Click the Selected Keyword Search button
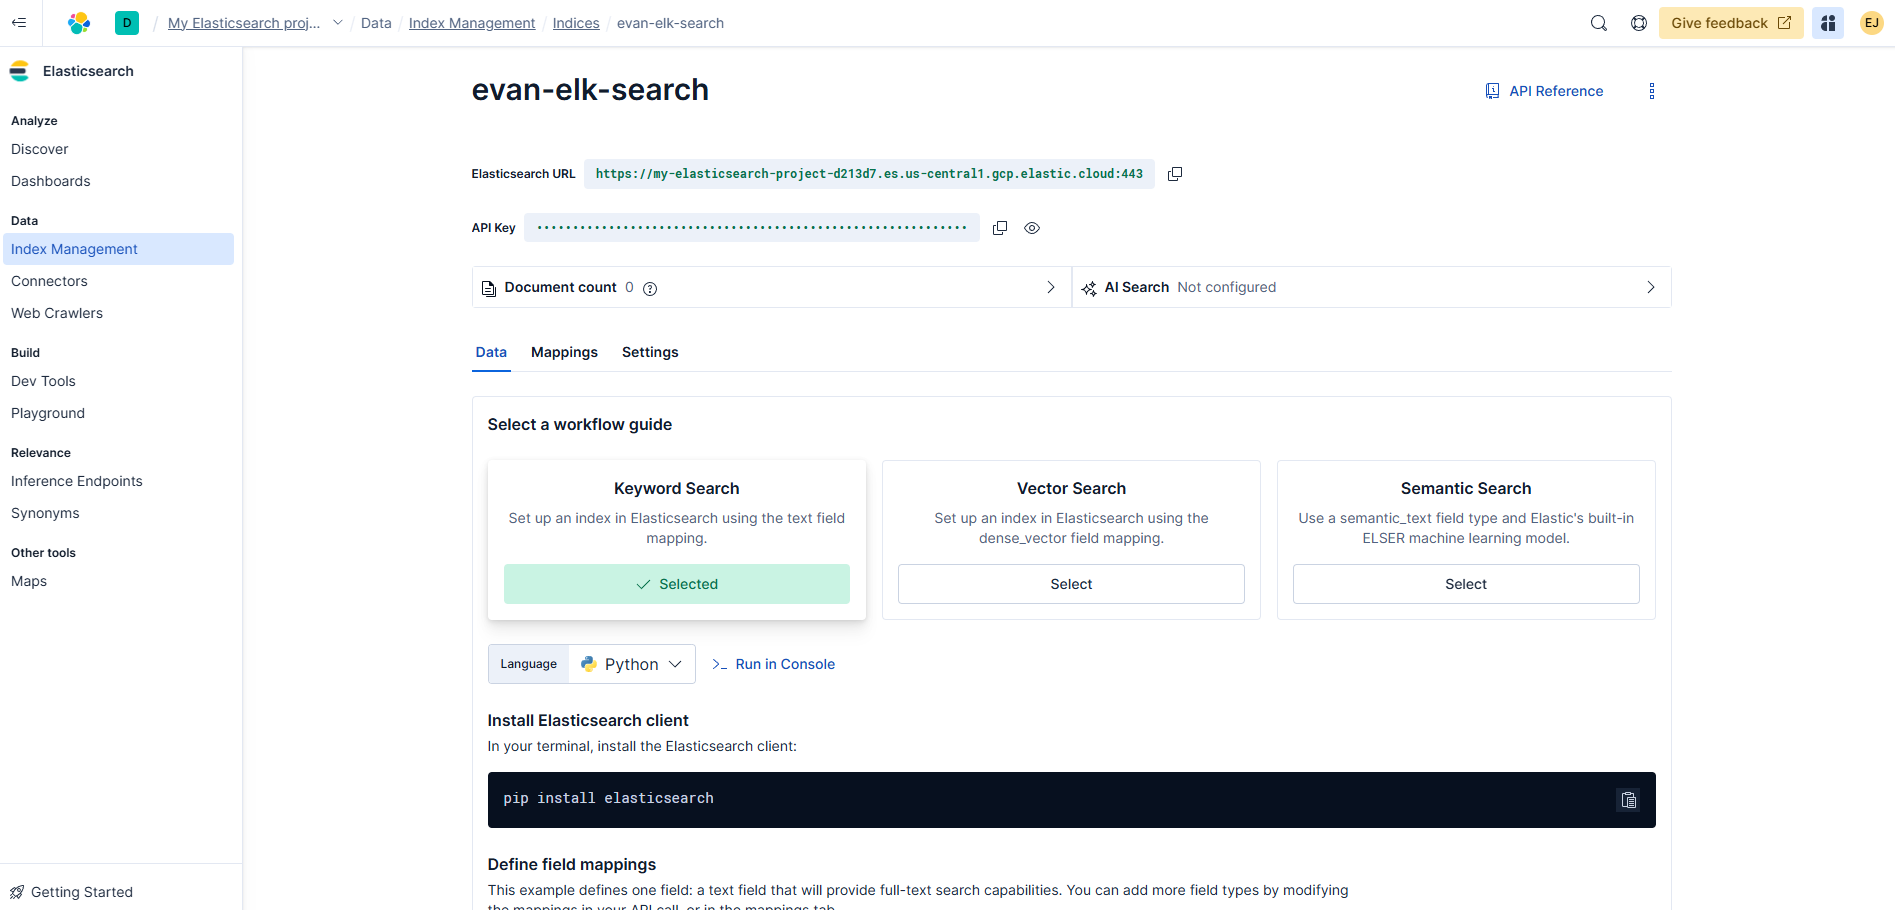 point(677,584)
